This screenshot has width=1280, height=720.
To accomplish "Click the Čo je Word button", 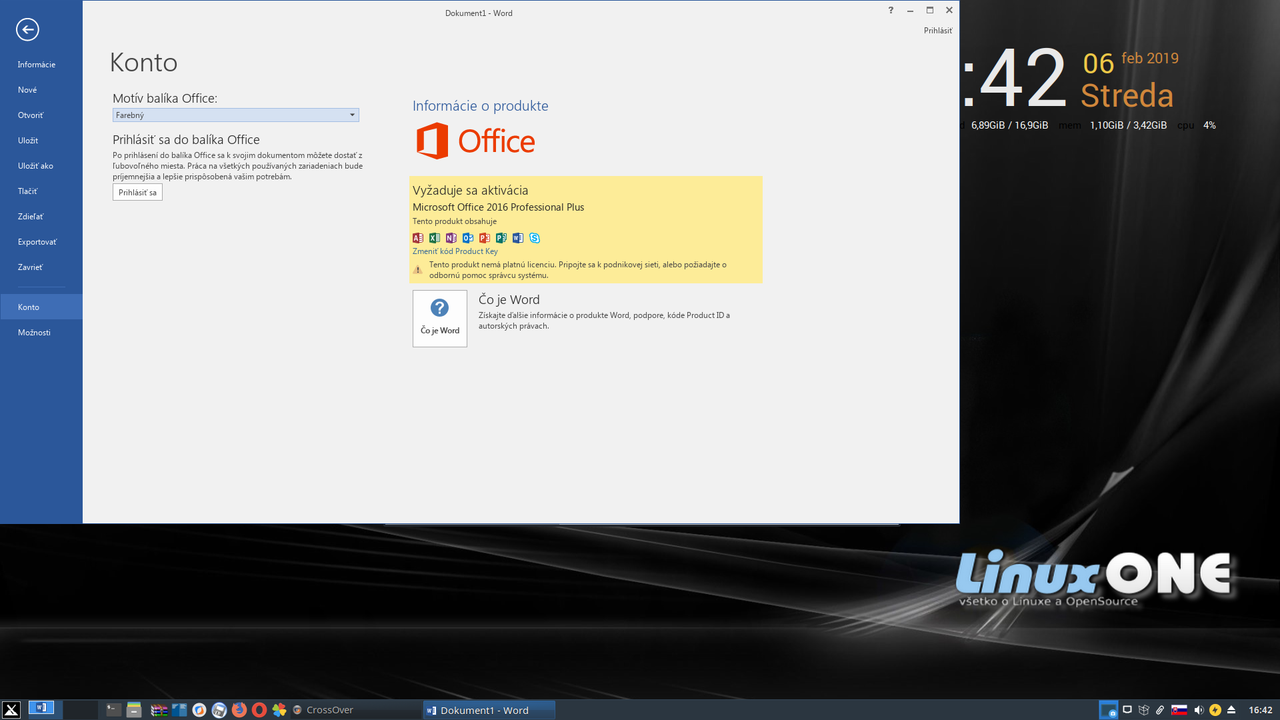I will coord(440,319).
